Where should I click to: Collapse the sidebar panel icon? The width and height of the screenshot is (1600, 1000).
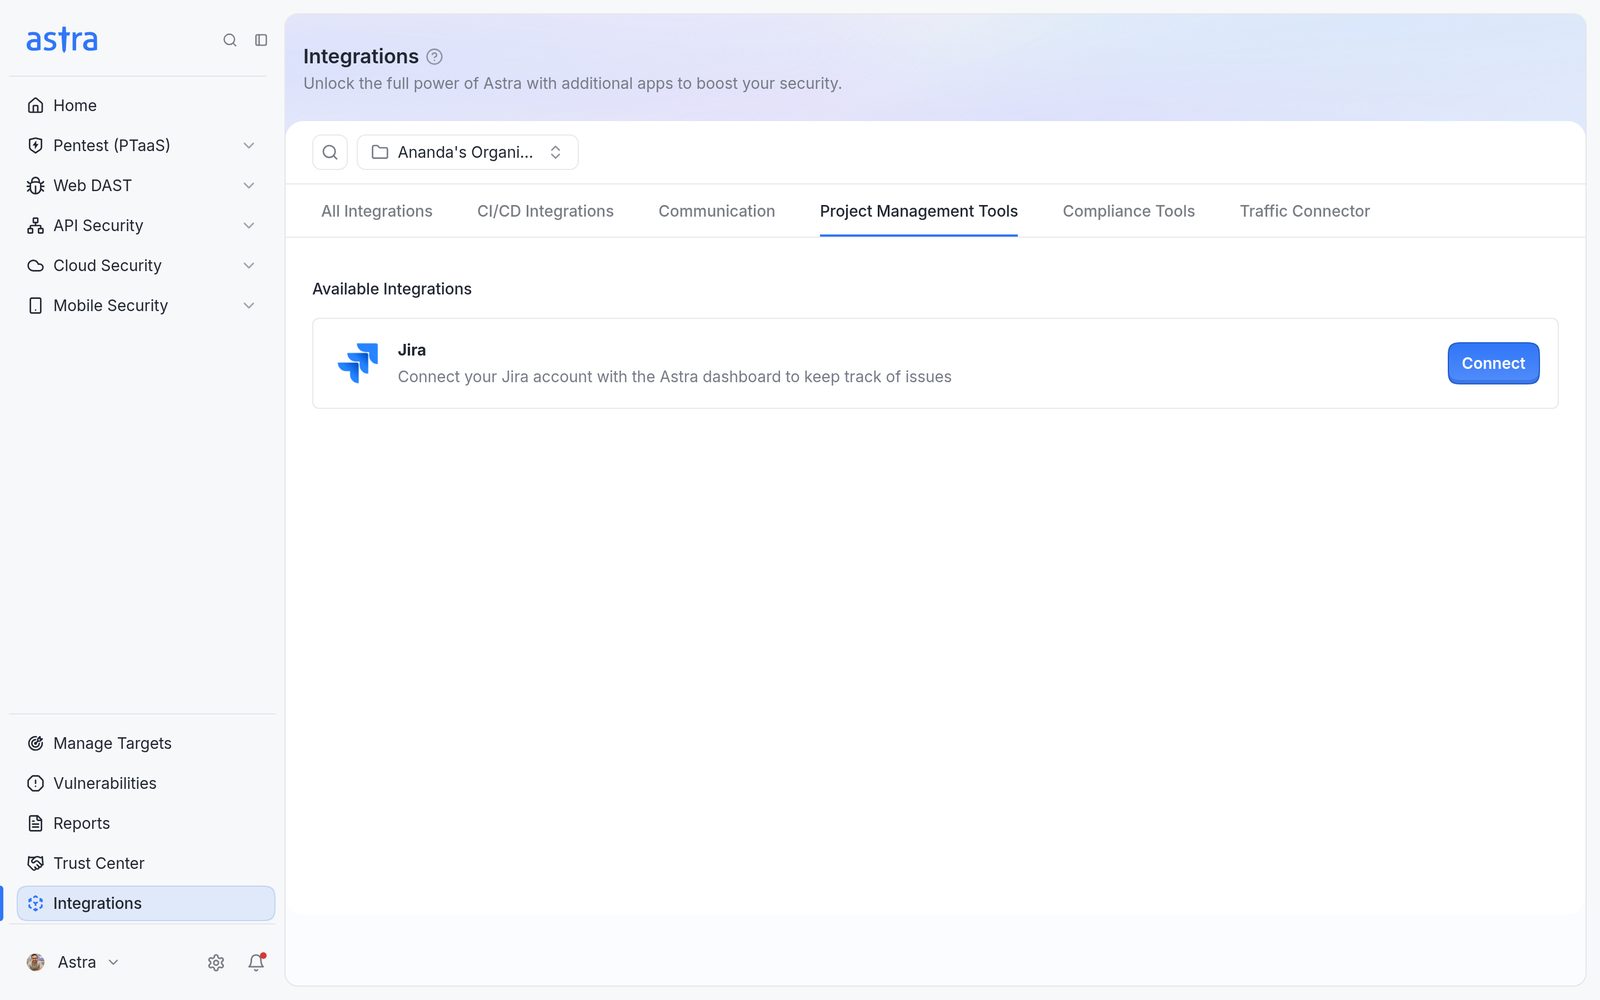(261, 40)
